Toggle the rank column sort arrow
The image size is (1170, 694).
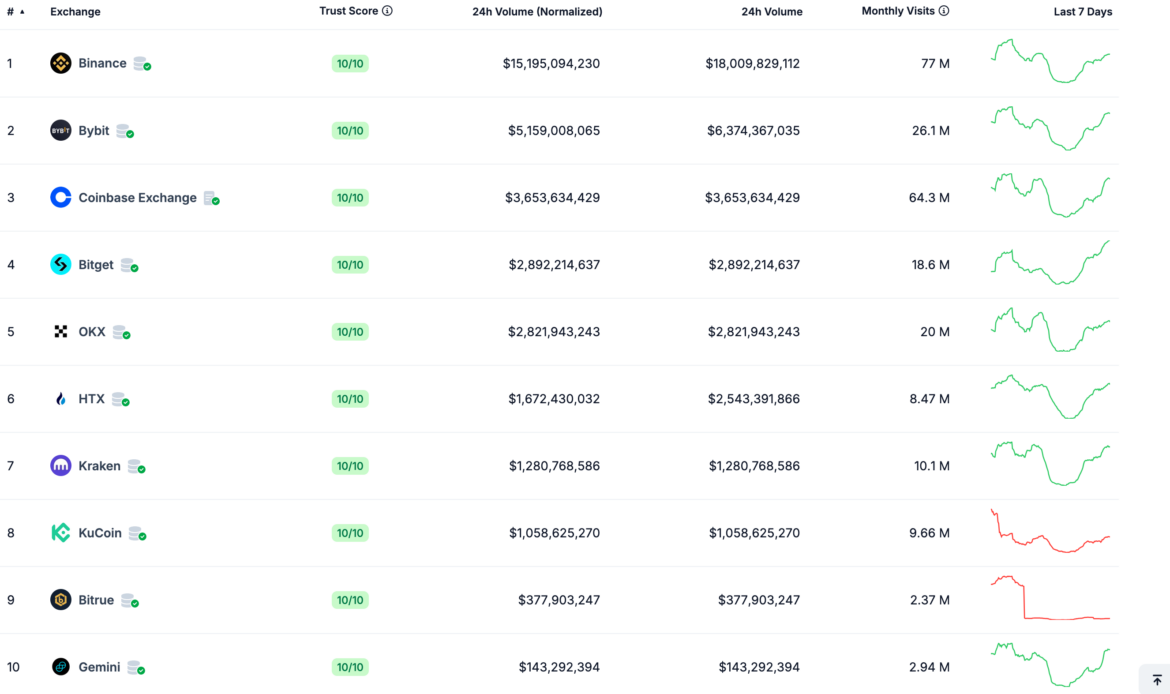(x=22, y=11)
